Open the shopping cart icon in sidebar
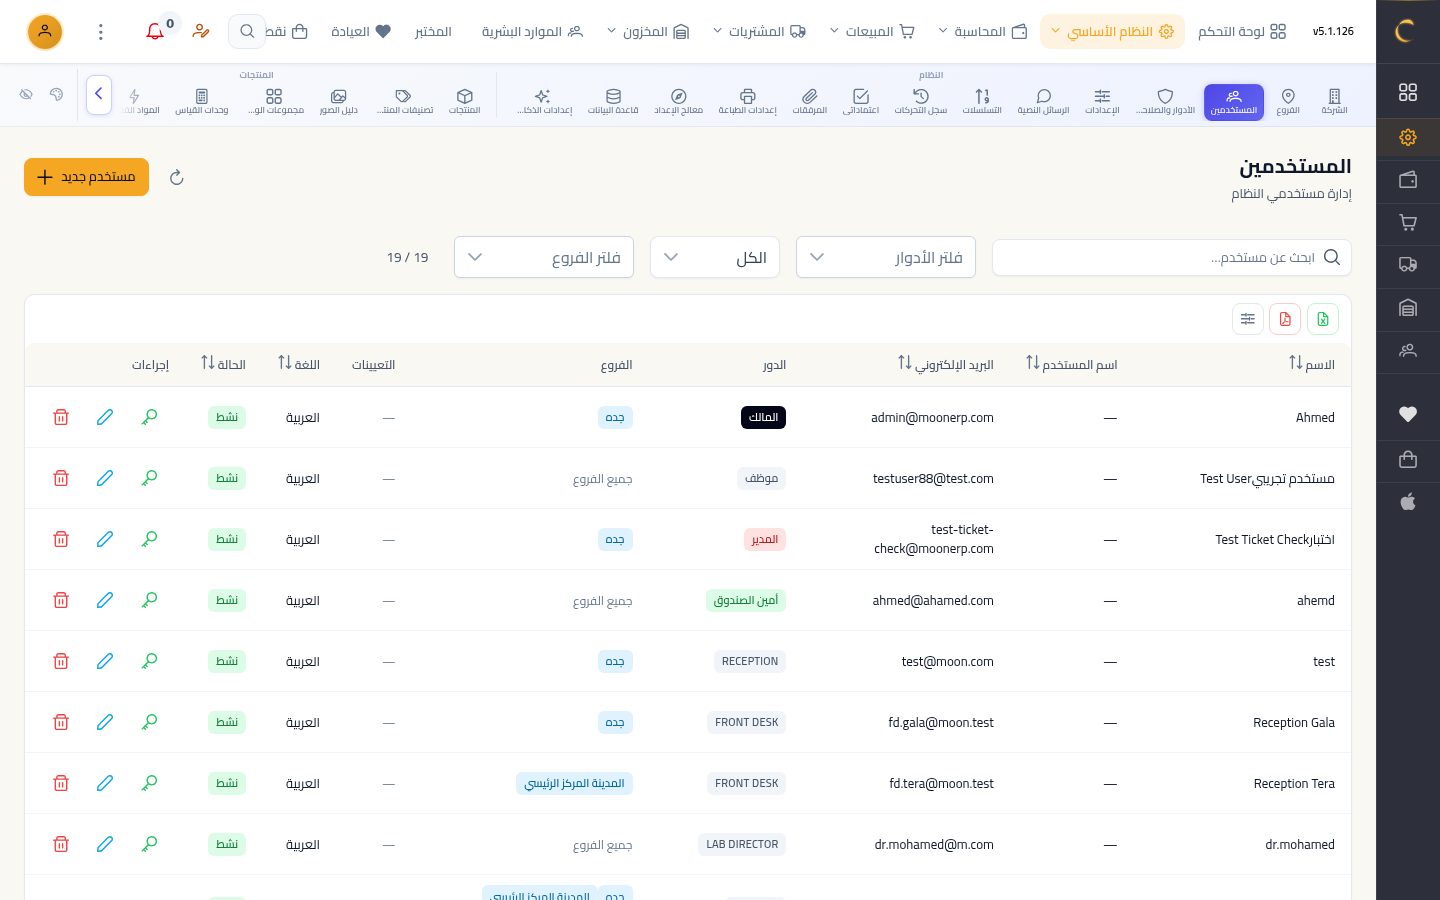 (1408, 223)
